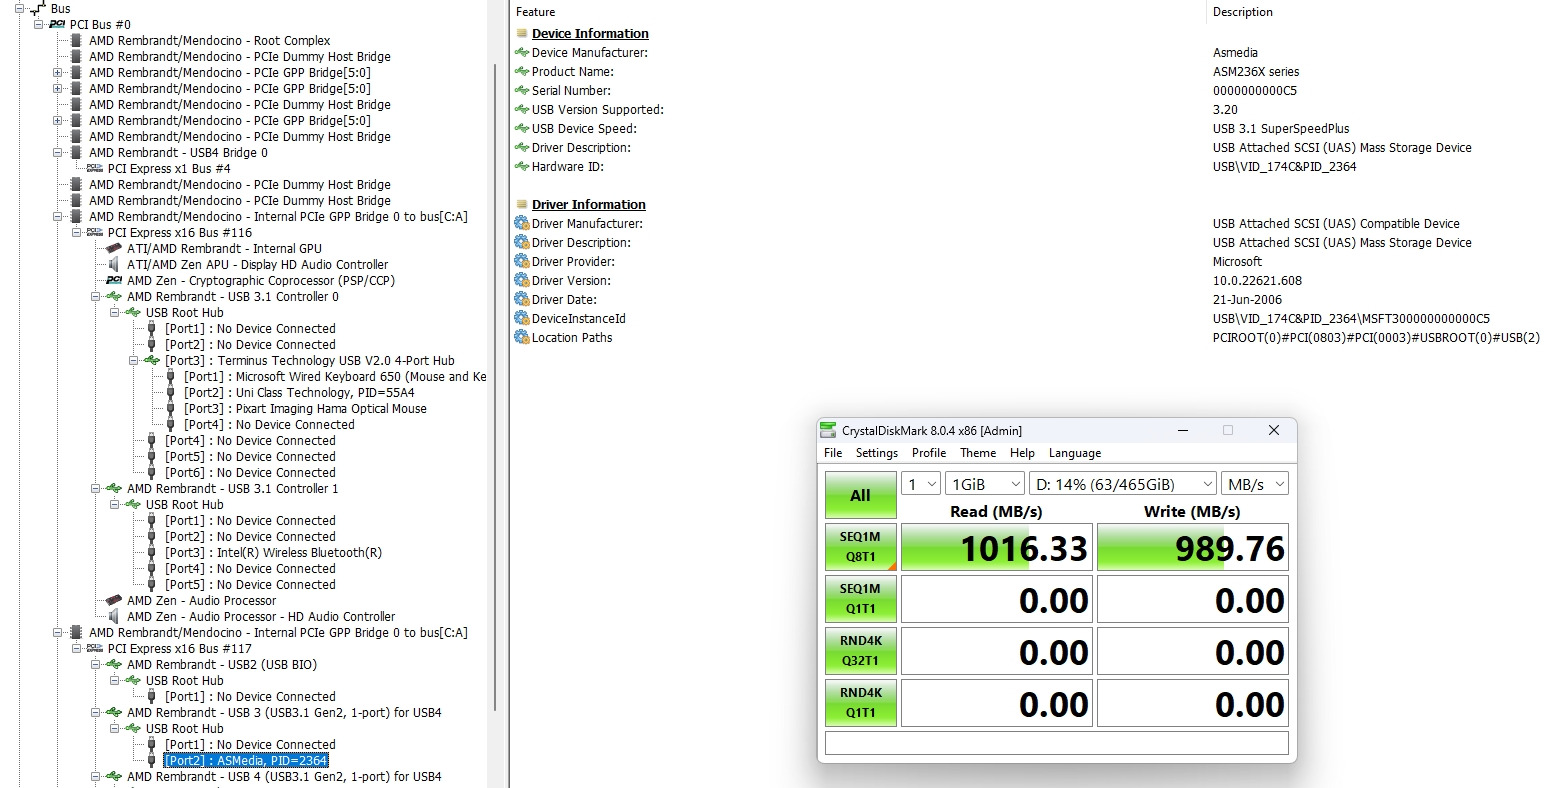Click the PCI Express x1 Bus #4 icon
Screen dimensions: 1562x788
tap(95, 168)
